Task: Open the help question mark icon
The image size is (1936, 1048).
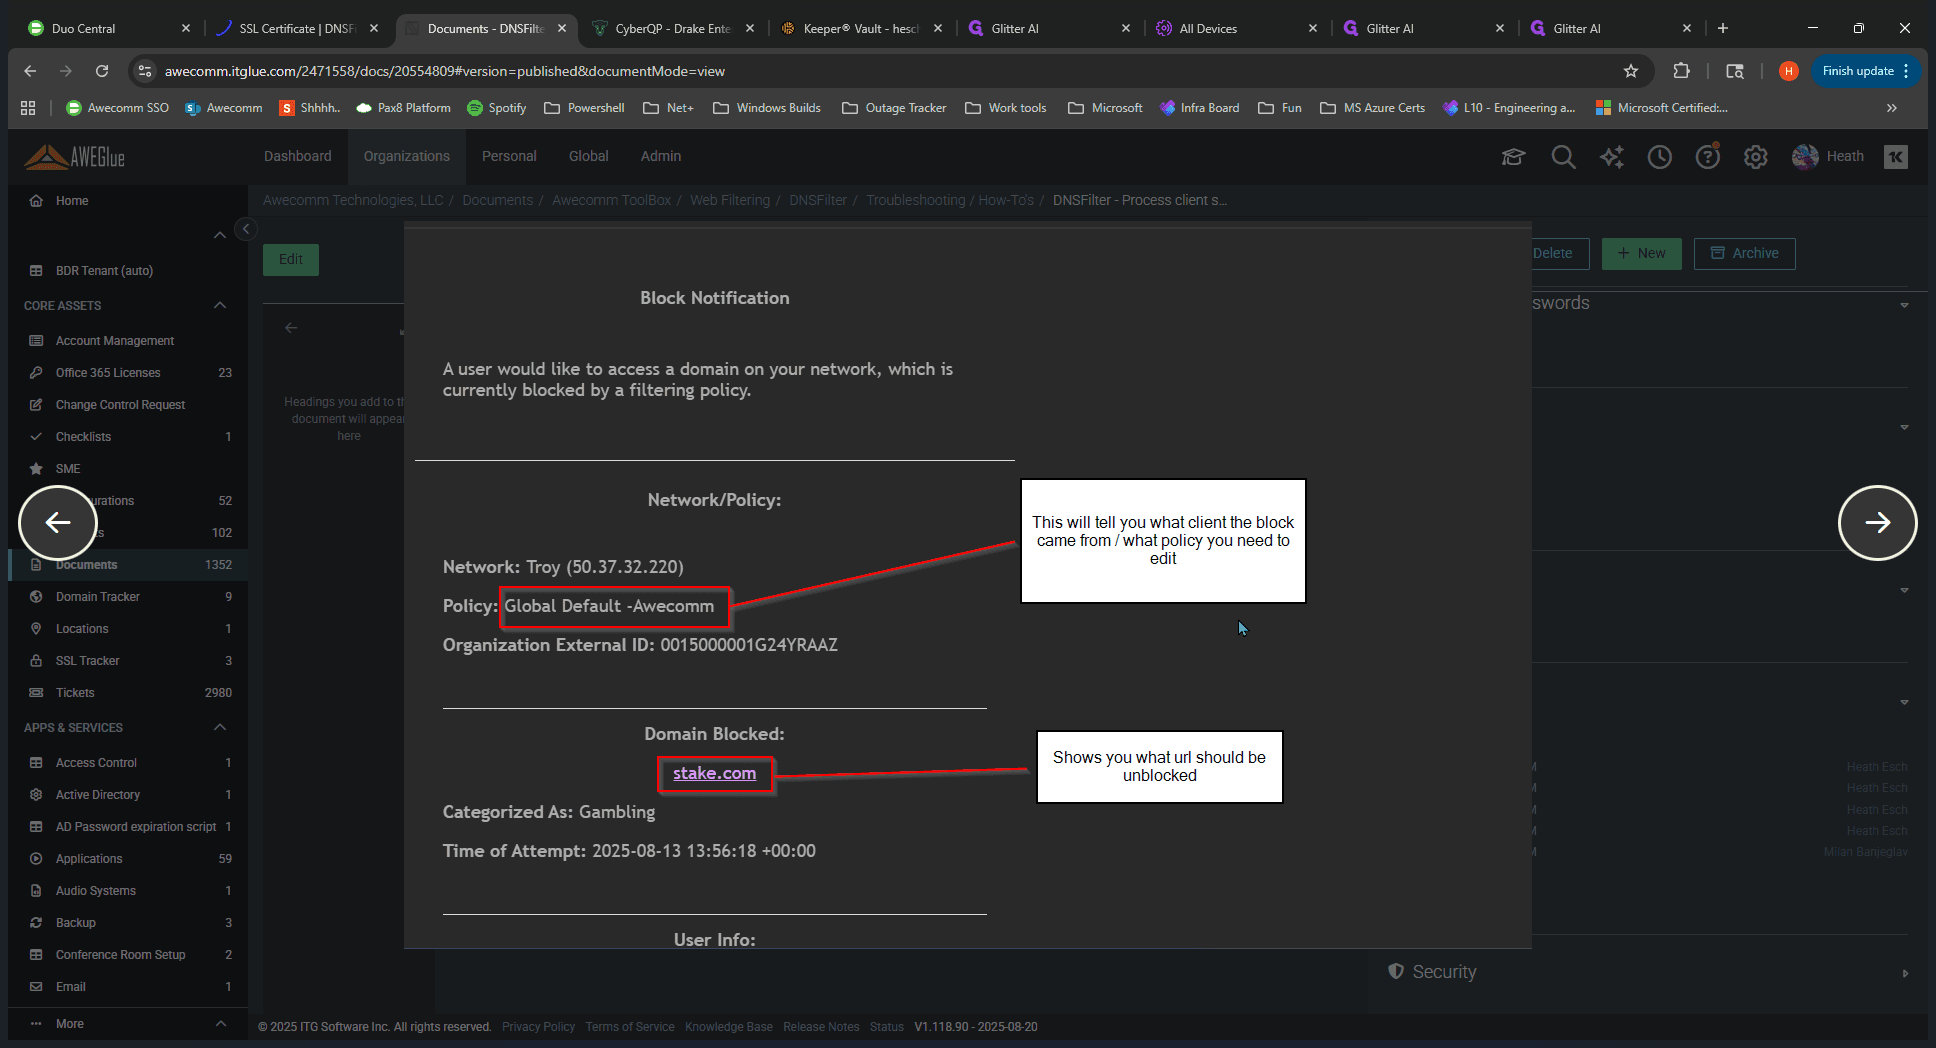Action: coord(1708,157)
